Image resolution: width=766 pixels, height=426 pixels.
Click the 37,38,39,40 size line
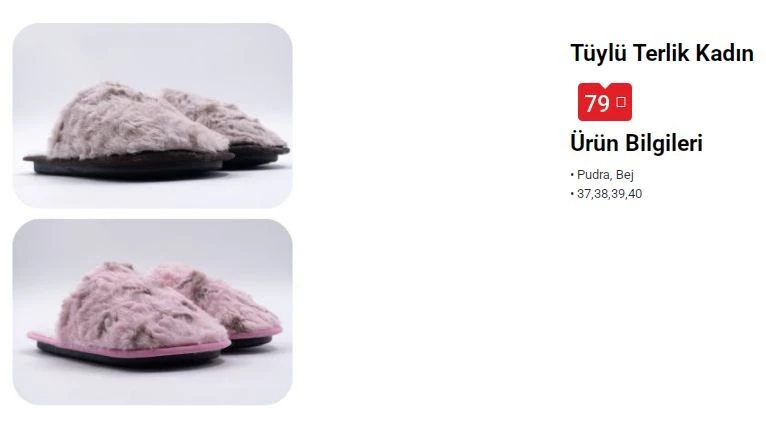tap(606, 194)
